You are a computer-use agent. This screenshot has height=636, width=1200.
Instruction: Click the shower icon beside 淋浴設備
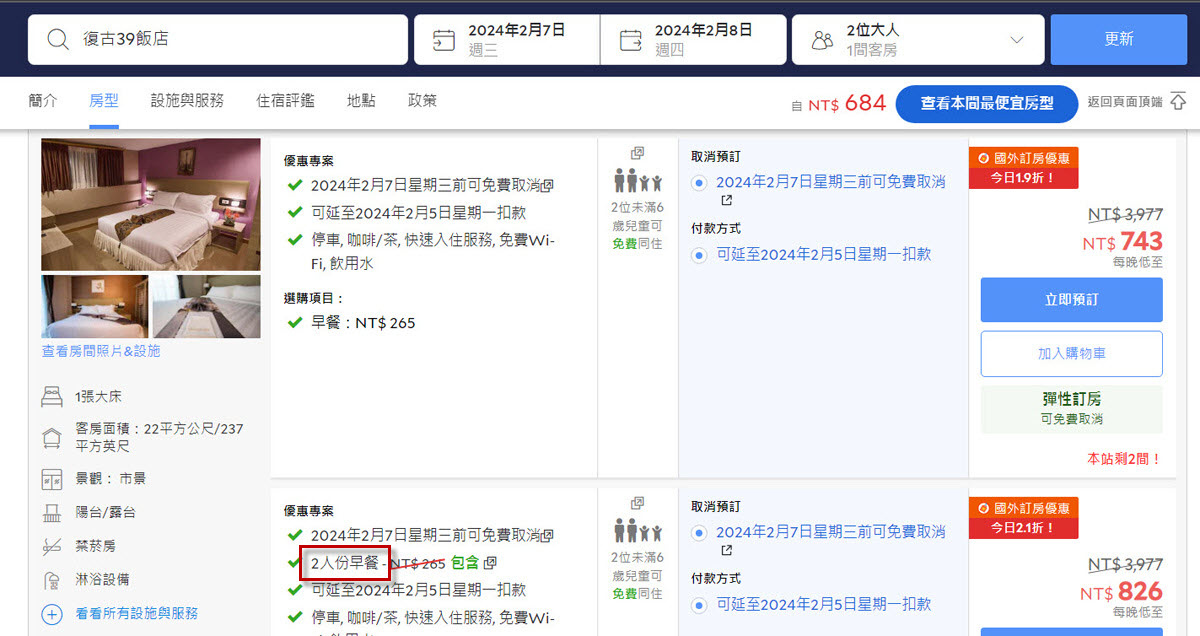(x=52, y=580)
